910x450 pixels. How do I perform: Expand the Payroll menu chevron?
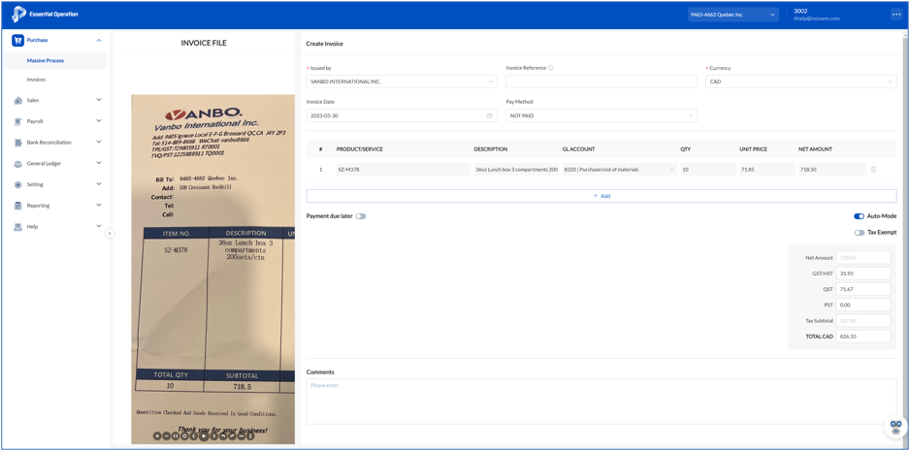click(x=99, y=121)
